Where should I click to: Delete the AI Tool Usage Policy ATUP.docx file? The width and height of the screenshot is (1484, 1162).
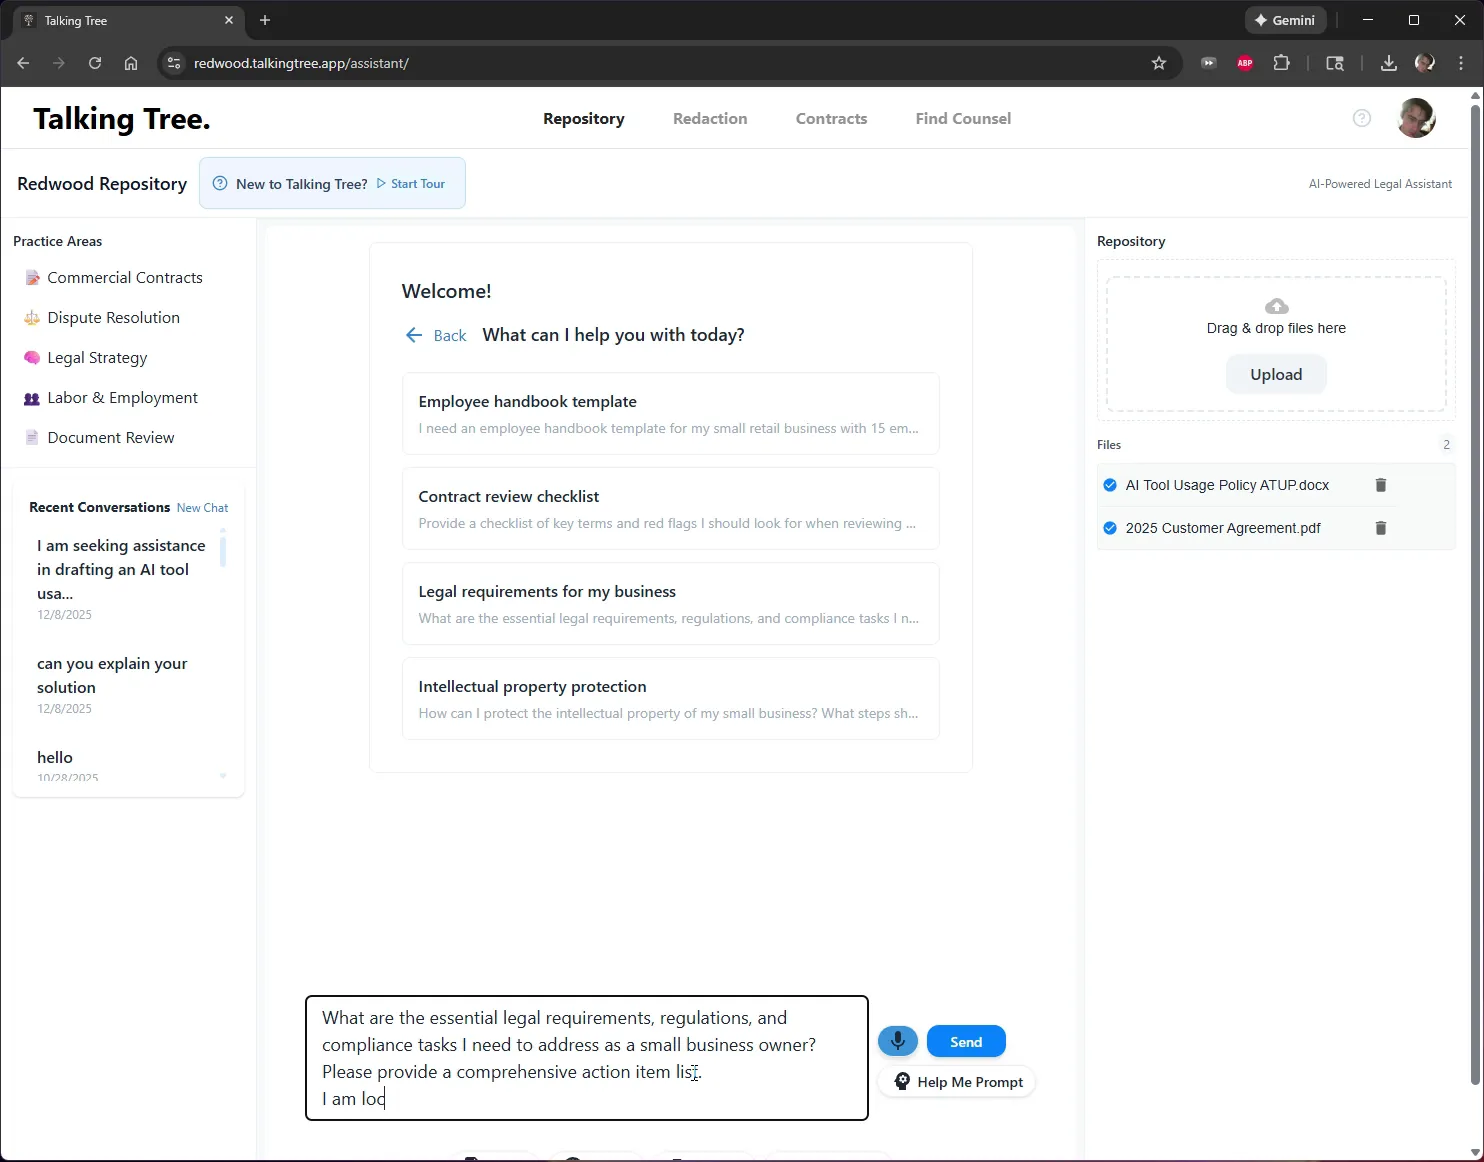pos(1381,485)
